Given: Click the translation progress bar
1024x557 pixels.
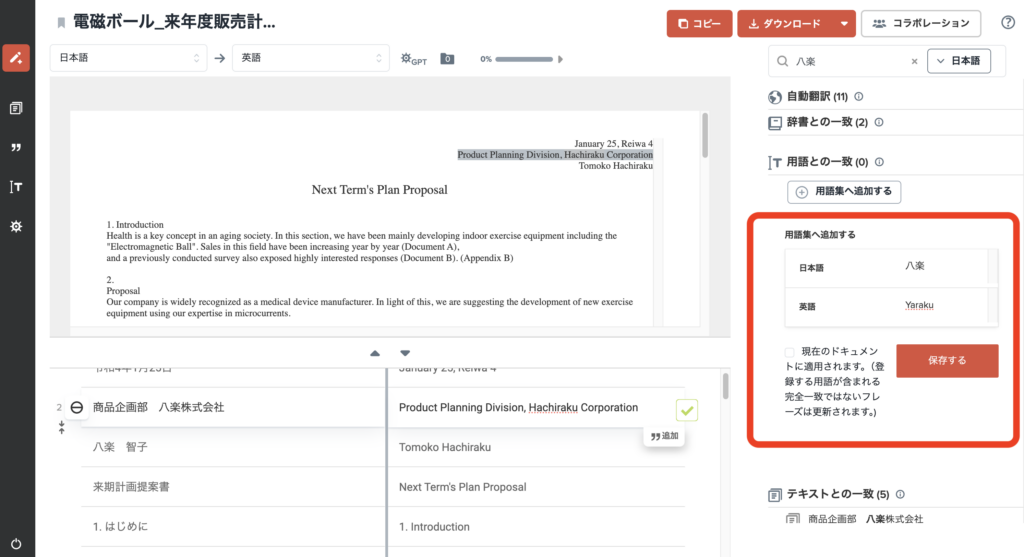Looking at the screenshot, I should pos(524,59).
